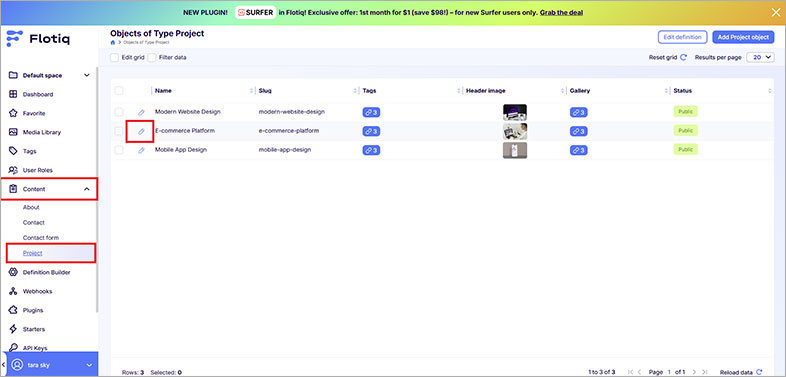The width and height of the screenshot is (786, 377).
Task: Collapse the sidebar with the left arrow
Action: coord(4,364)
